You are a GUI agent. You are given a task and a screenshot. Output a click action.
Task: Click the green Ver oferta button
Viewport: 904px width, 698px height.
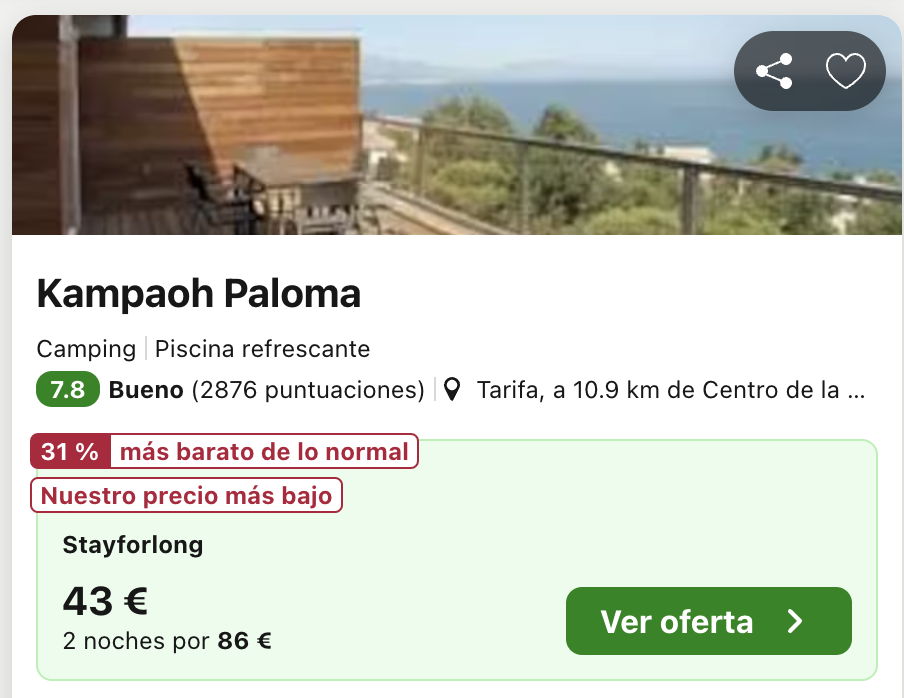coord(709,621)
